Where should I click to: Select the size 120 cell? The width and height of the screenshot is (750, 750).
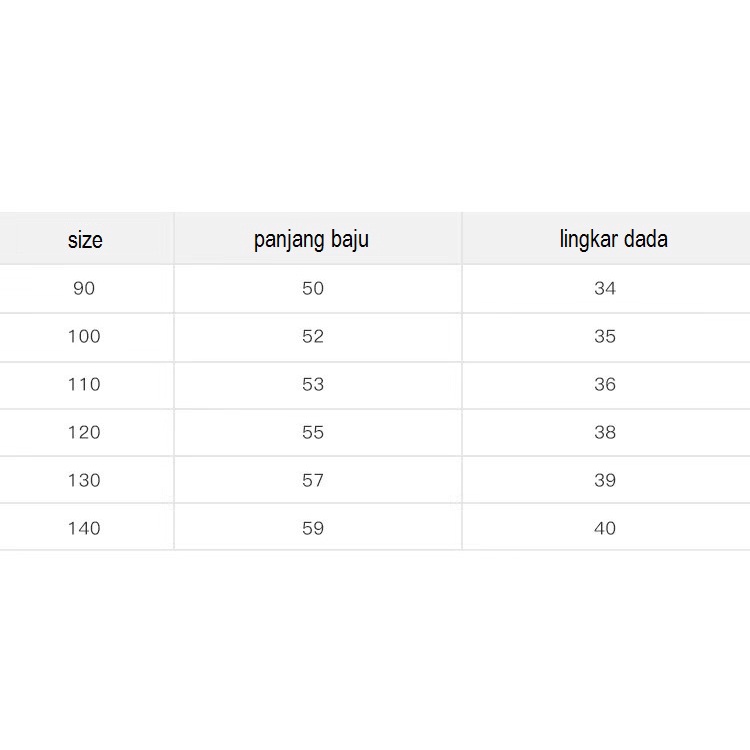pos(84,432)
